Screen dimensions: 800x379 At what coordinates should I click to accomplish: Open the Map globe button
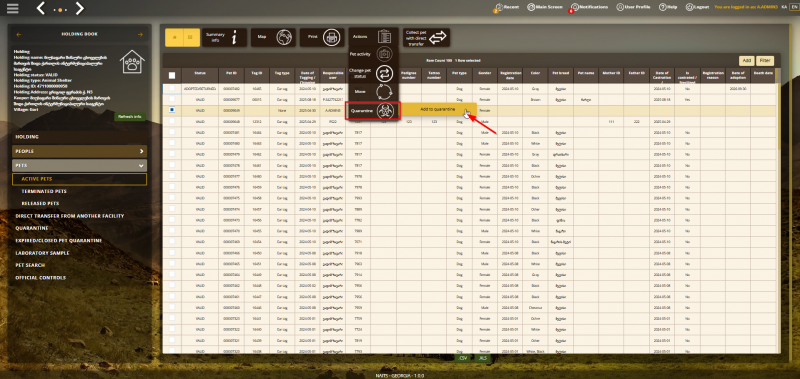click(273, 37)
